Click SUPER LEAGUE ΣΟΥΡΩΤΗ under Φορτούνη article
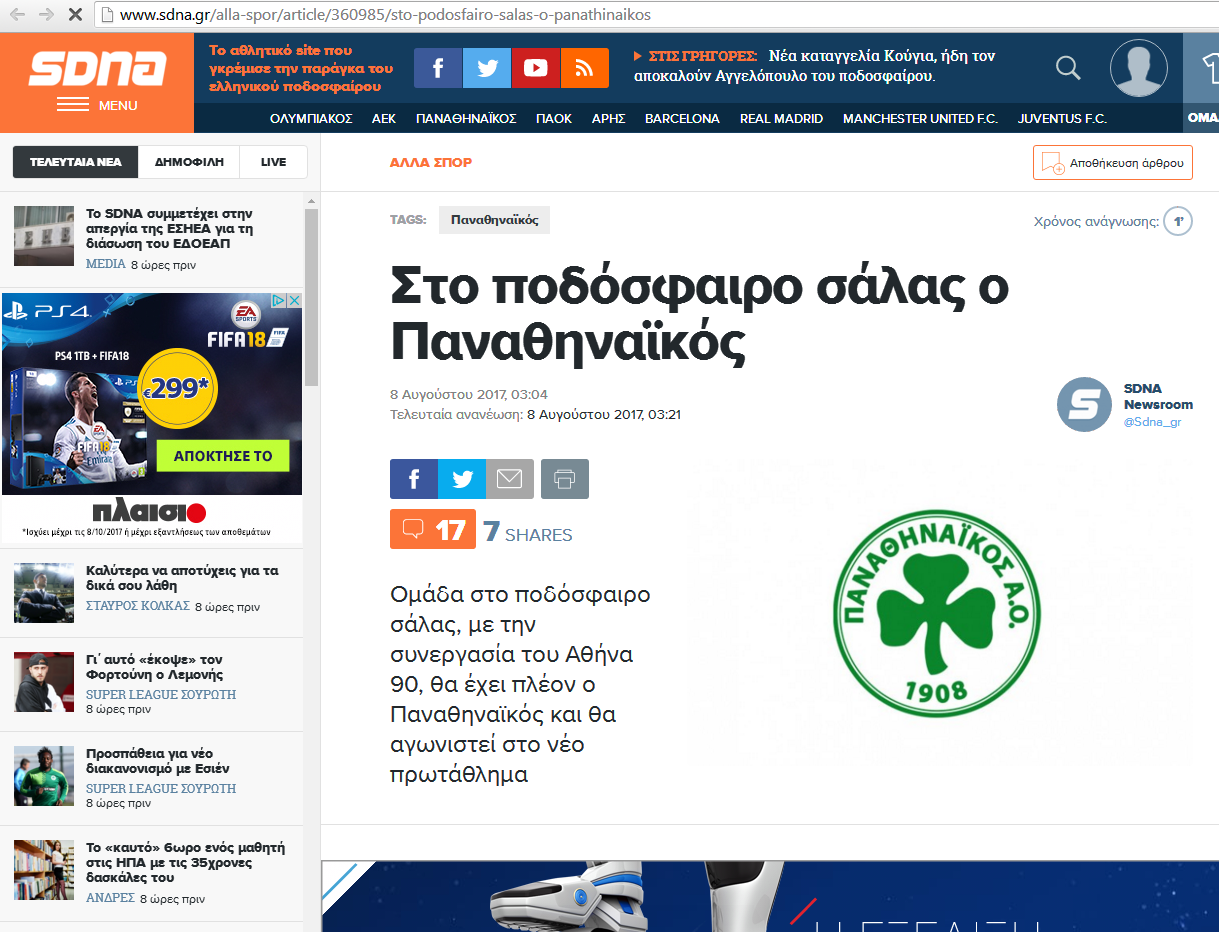 tap(161, 695)
